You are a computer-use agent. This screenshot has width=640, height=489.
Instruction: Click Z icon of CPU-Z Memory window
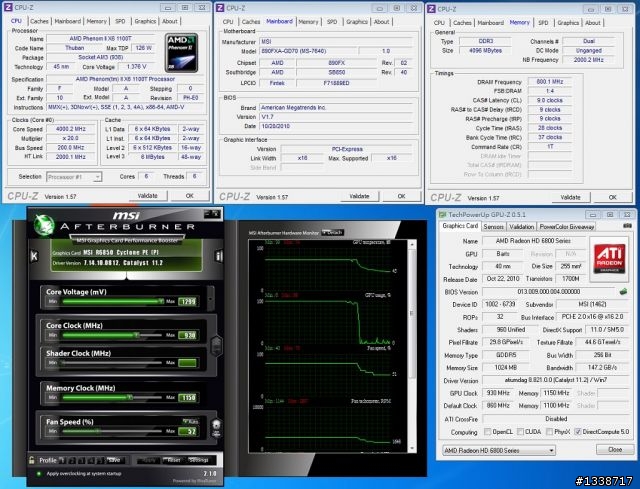431,9
